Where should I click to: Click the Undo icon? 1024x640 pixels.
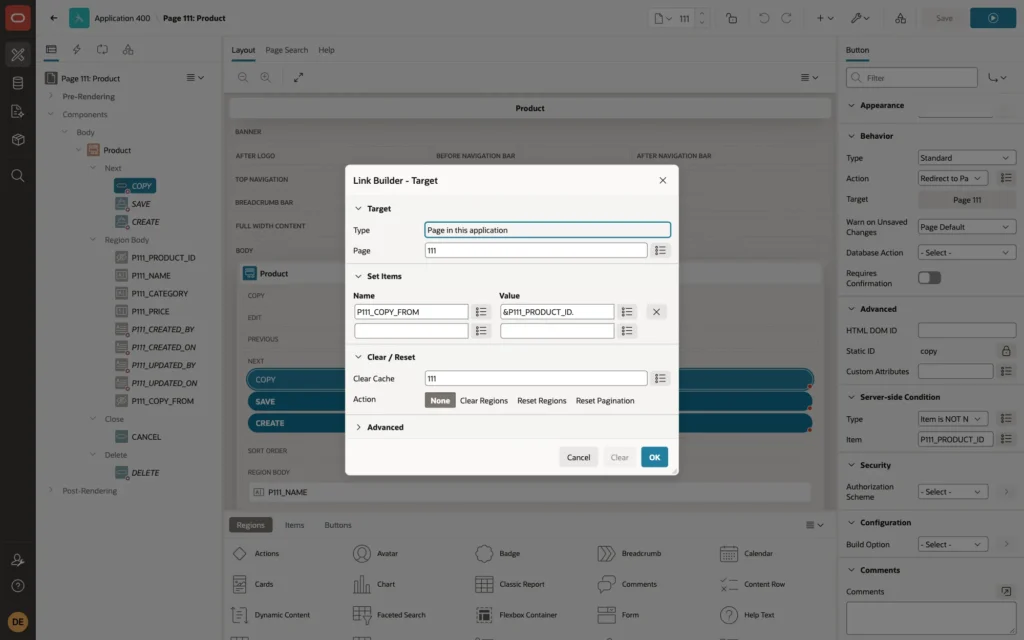coord(763,18)
